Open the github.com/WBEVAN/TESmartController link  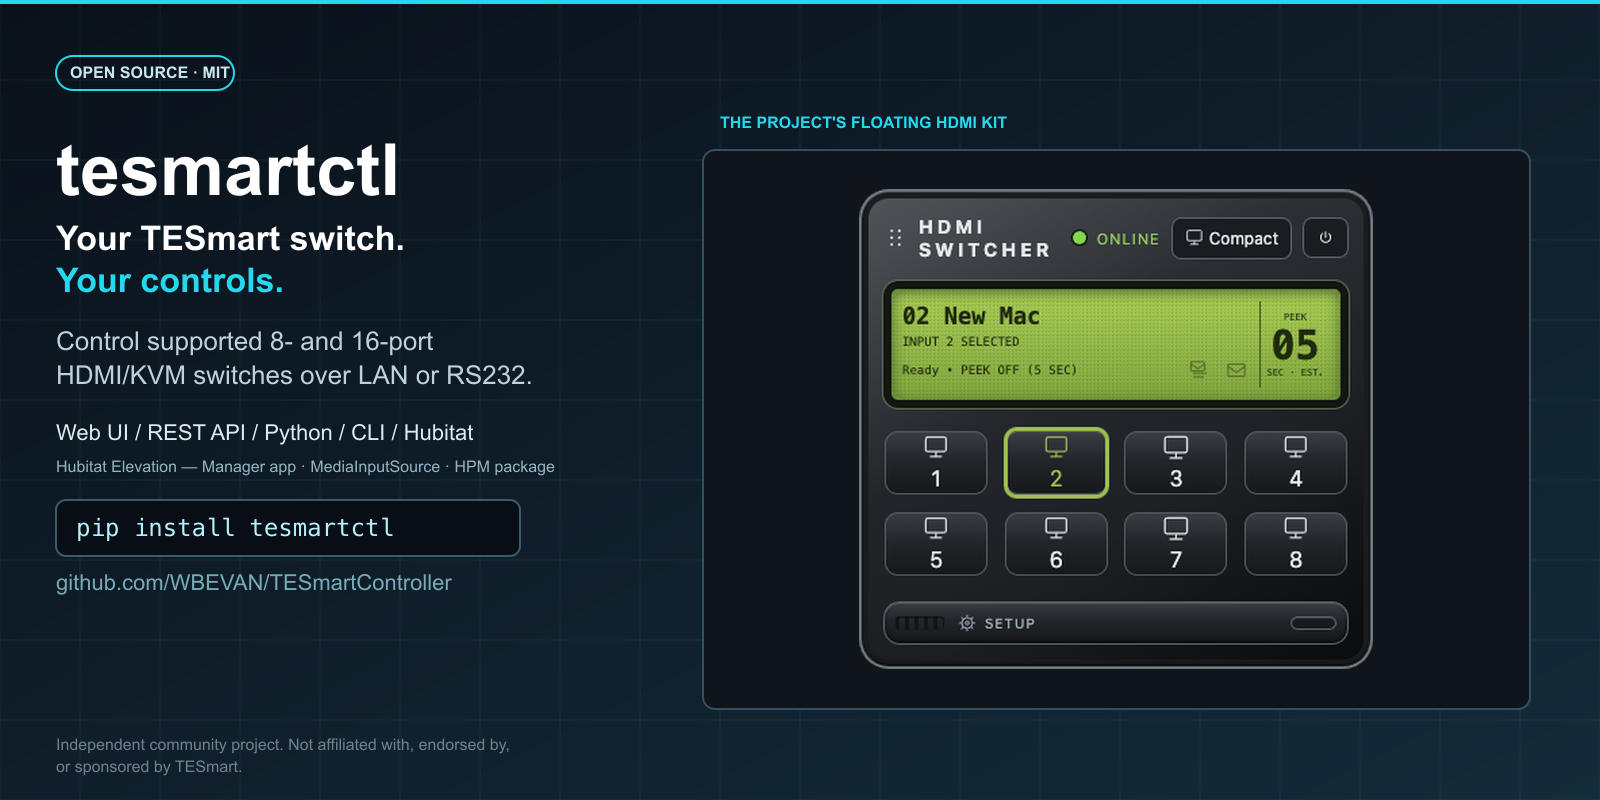[254, 583]
